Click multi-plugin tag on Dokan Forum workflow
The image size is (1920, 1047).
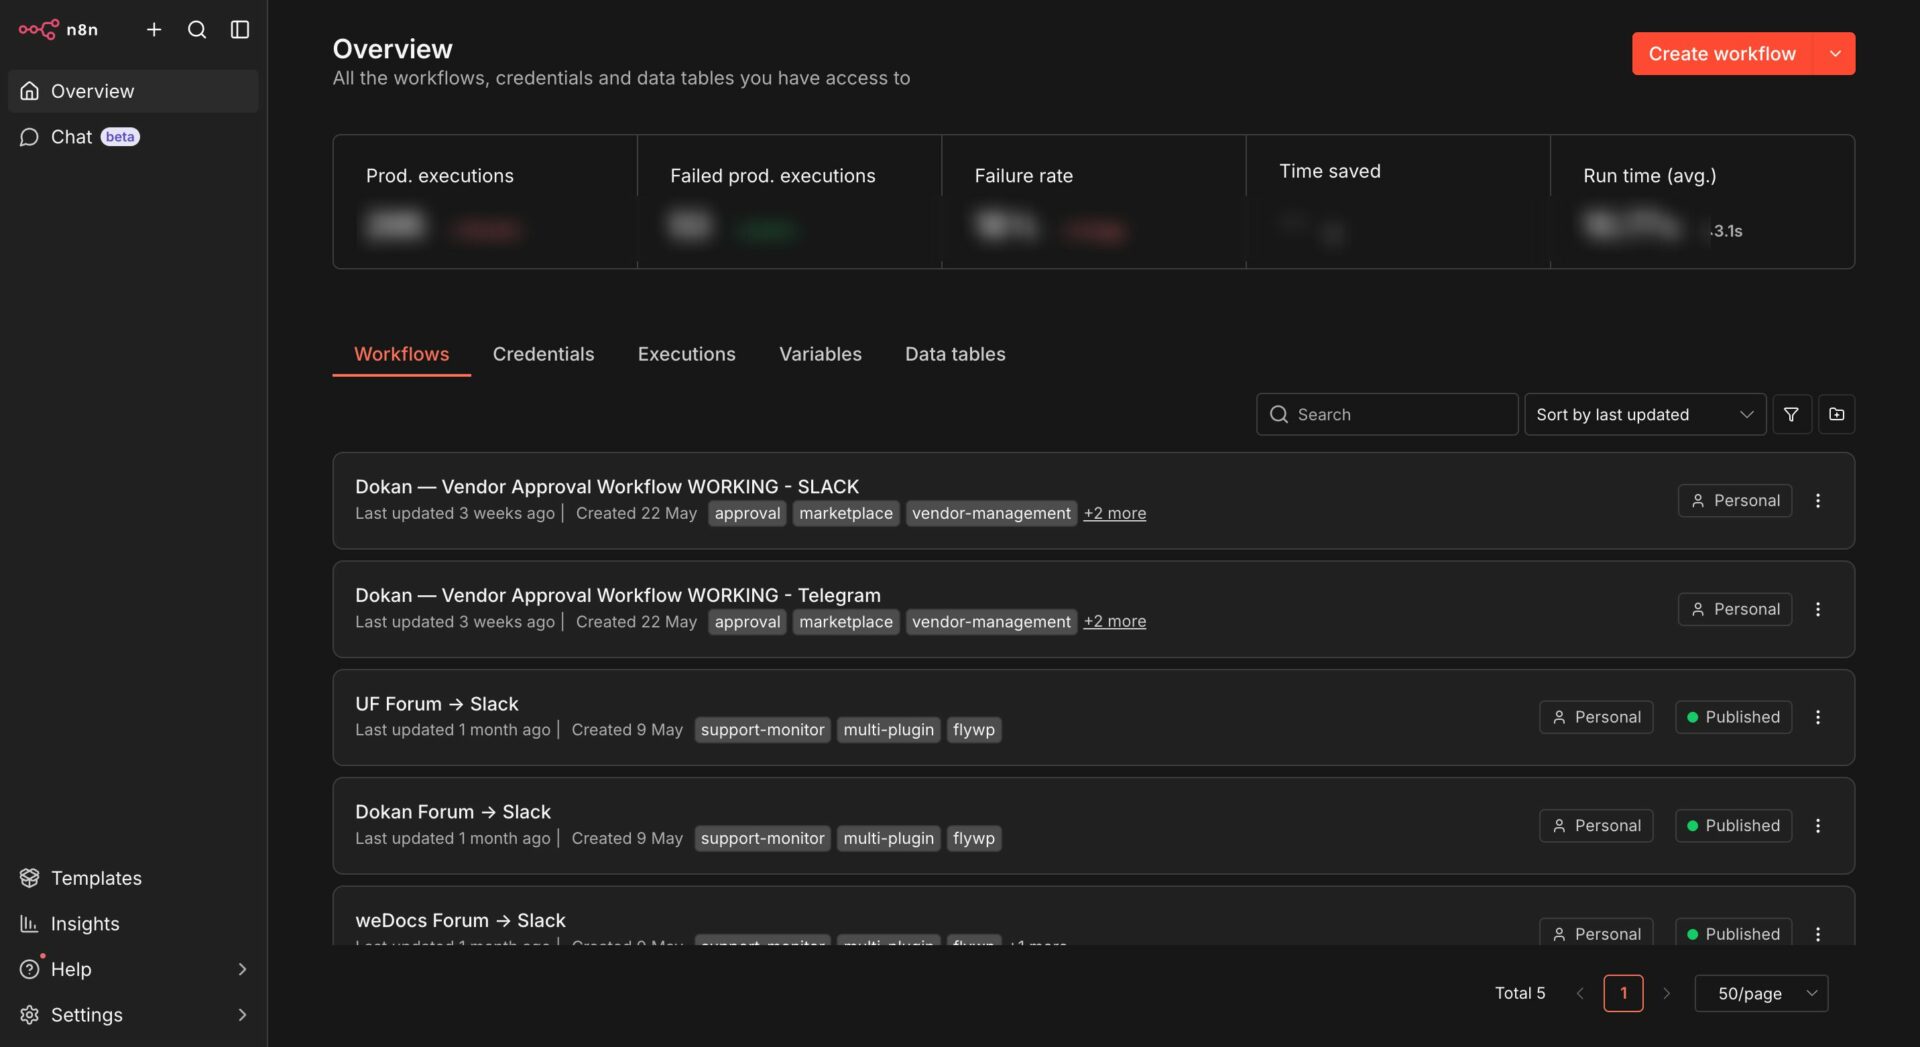coord(888,839)
